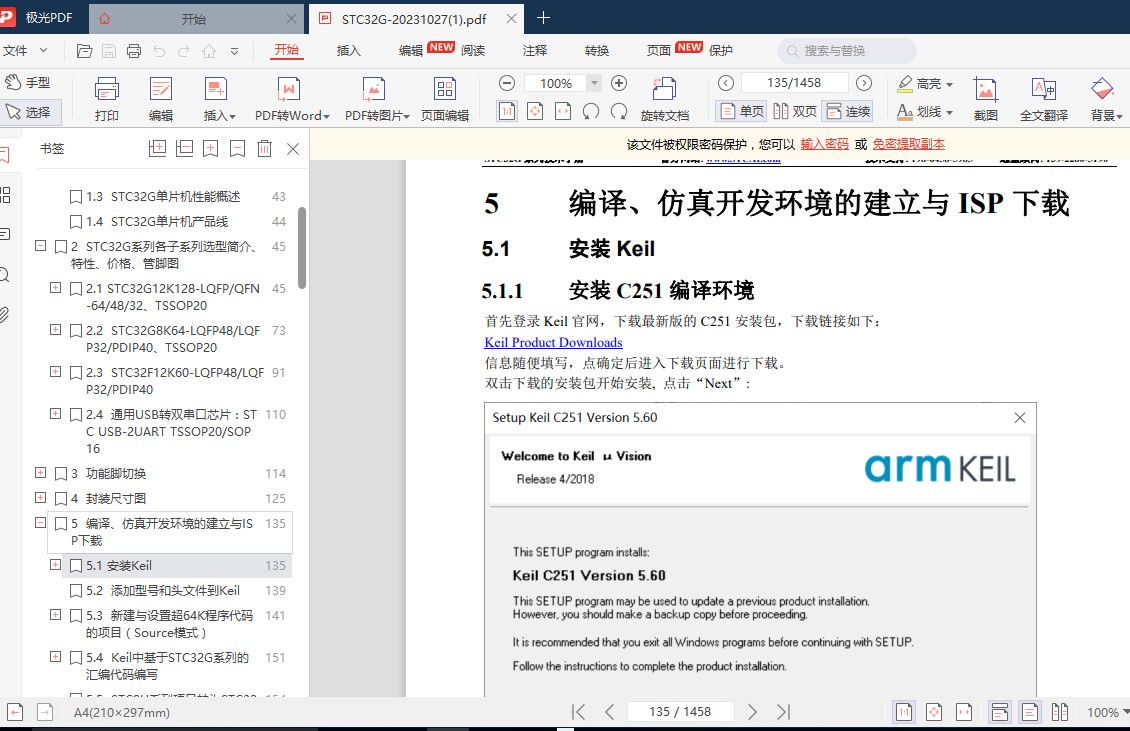
Task: Expand the 3 功能脚切换 bookmark
Action: [40, 473]
